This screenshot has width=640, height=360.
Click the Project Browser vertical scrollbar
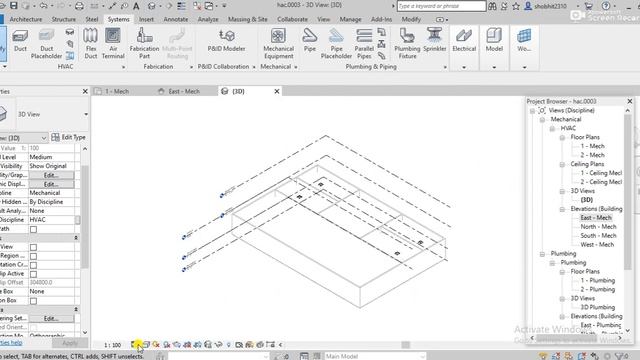628,192
